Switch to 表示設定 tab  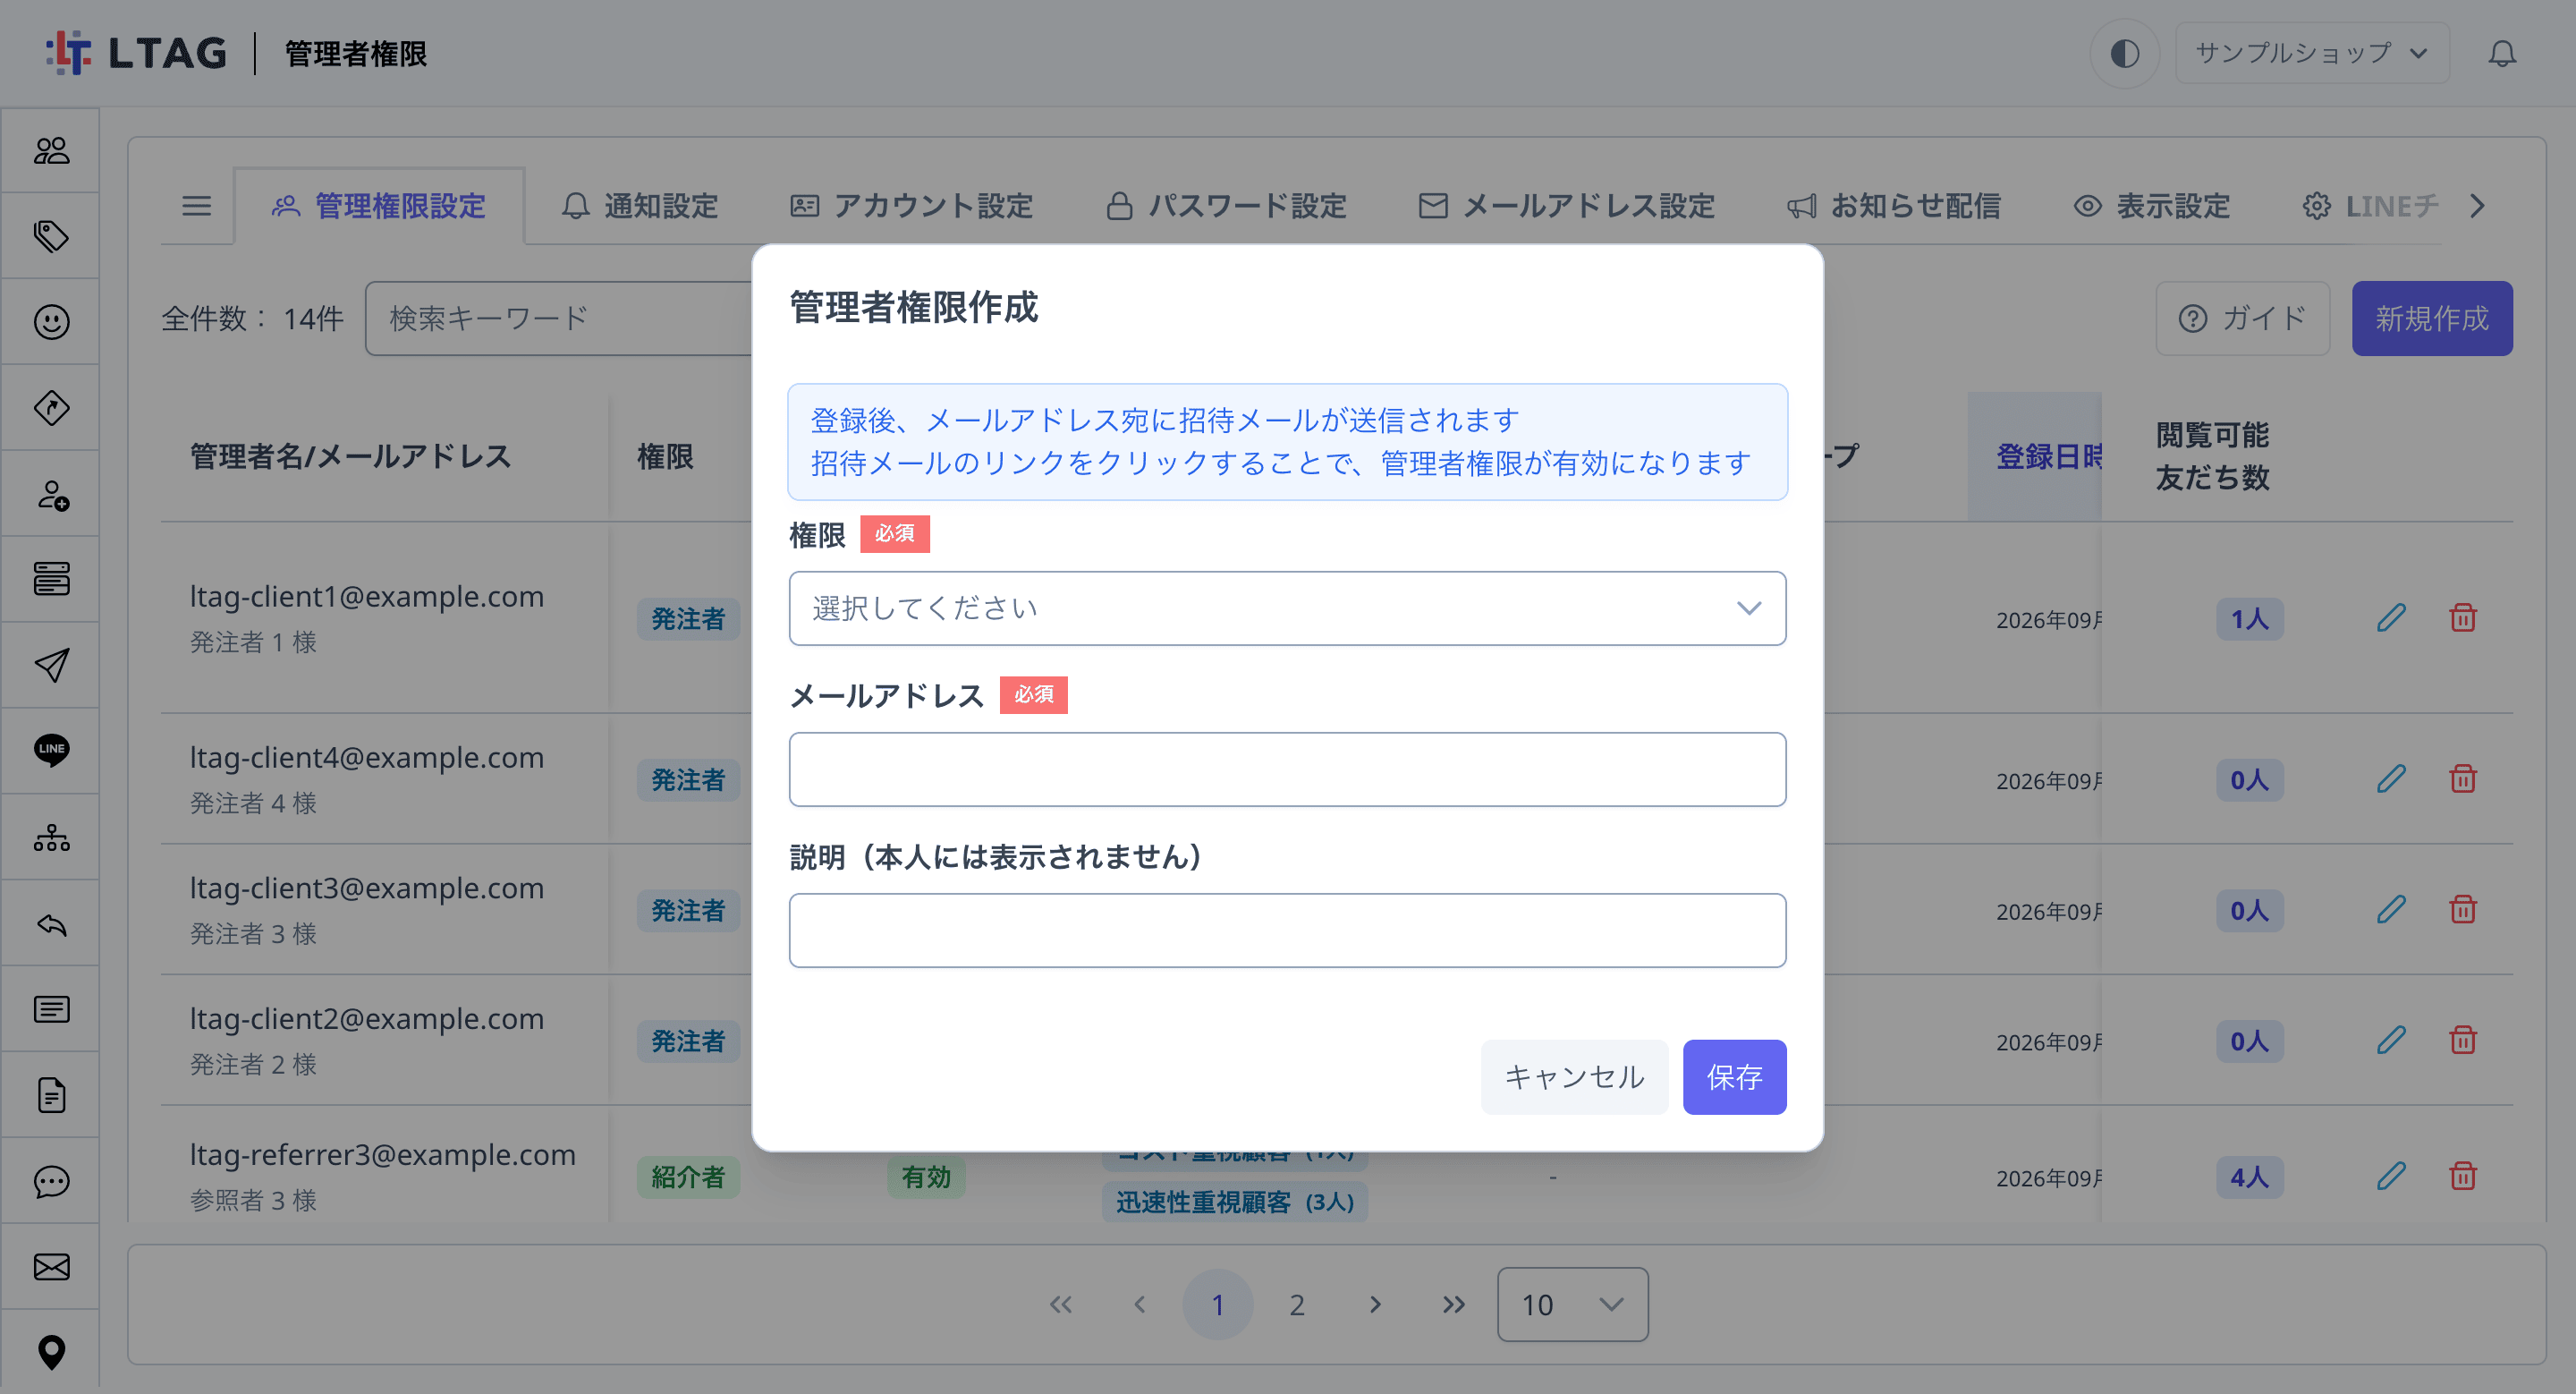tap(2152, 206)
